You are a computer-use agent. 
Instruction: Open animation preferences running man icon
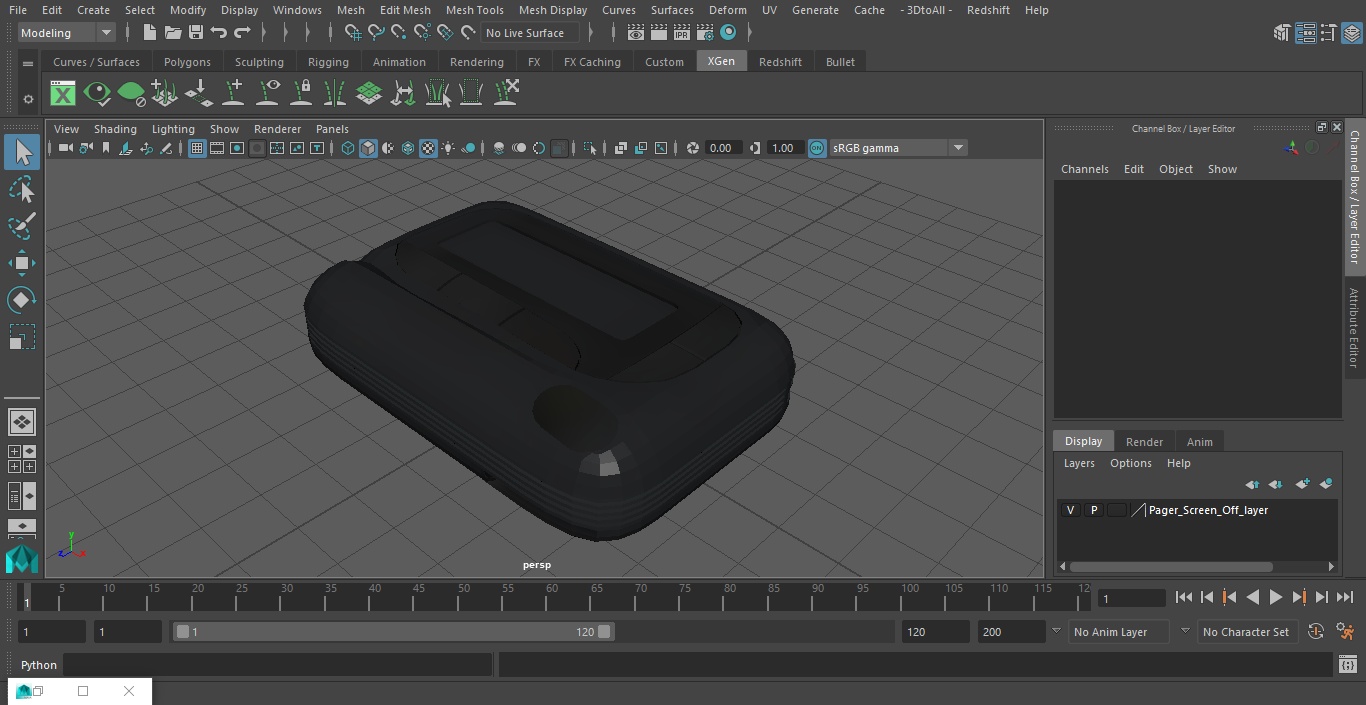click(1345, 632)
